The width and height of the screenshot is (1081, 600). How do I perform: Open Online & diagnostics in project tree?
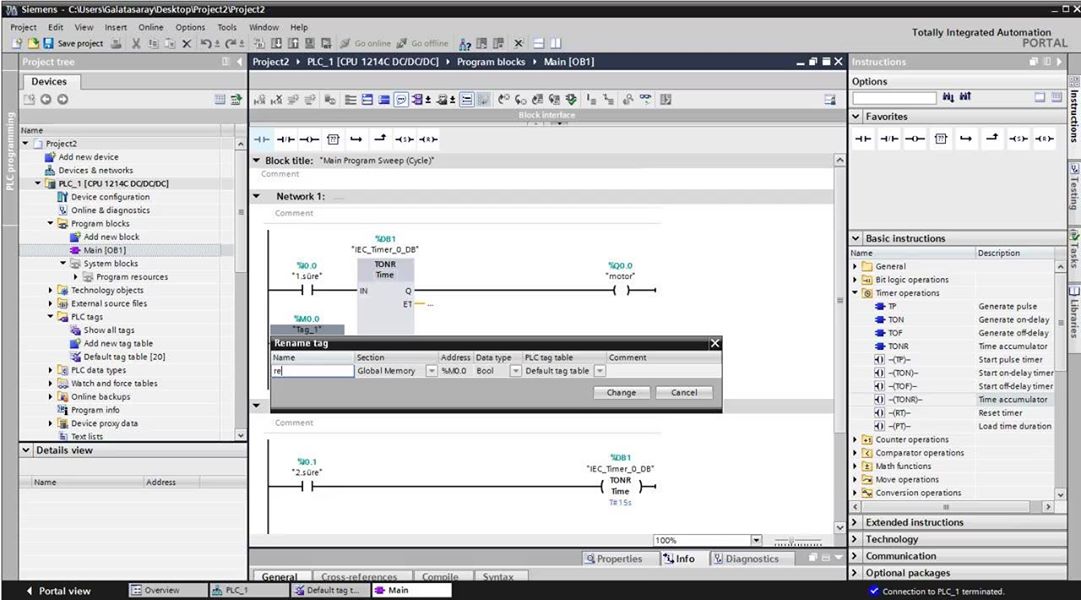pos(110,210)
